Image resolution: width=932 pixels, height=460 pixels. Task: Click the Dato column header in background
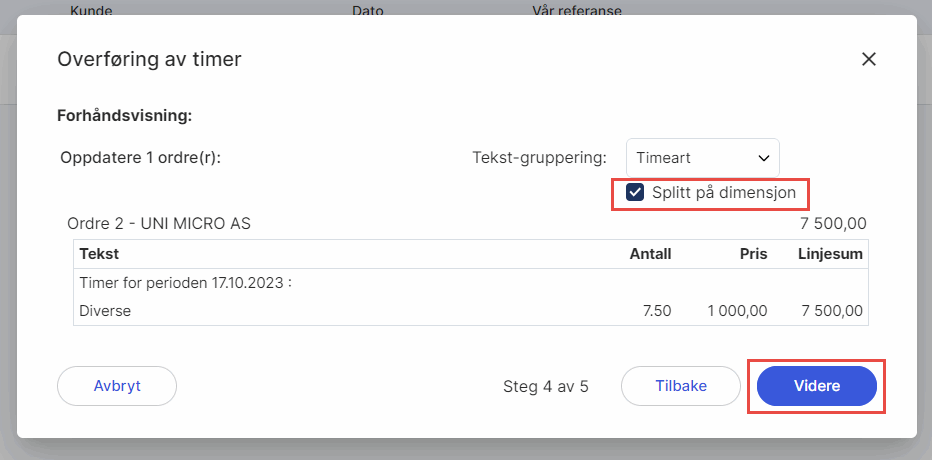tap(368, 12)
